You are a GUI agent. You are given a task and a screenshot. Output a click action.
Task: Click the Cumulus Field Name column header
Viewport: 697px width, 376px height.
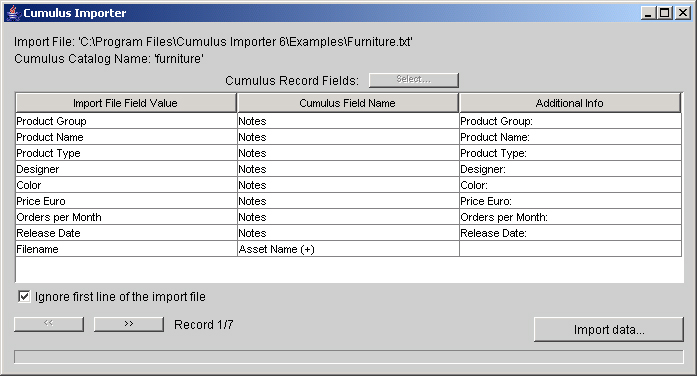tap(348, 103)
